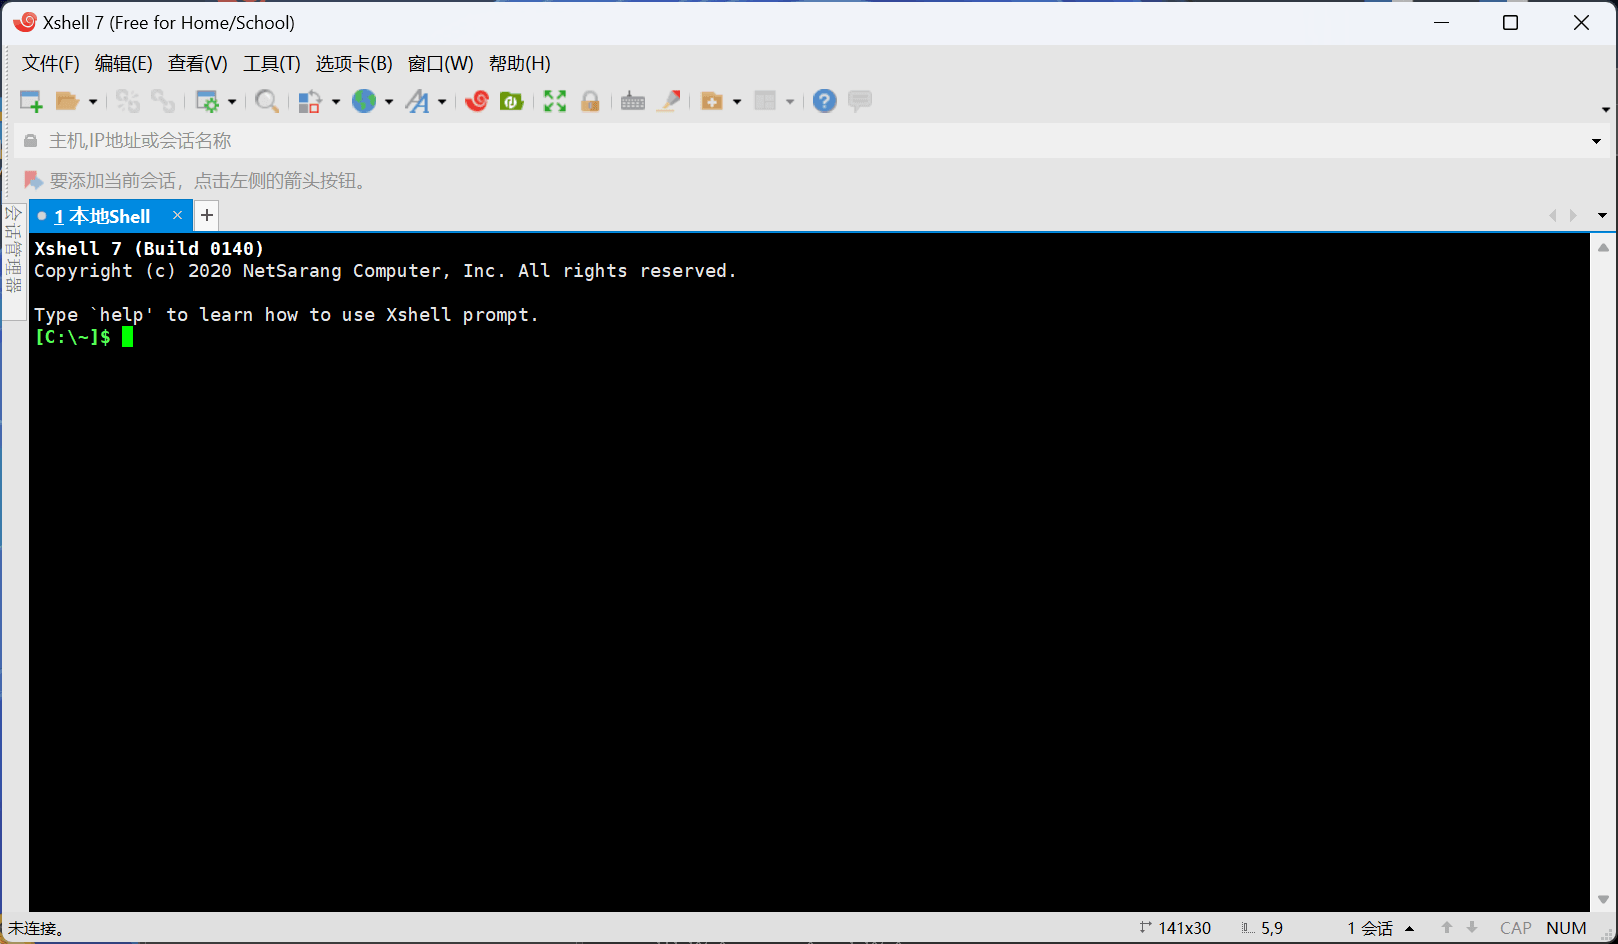The width and height of the screenshot is (1618, 944).
Task: Expand the address bar history dropdown
Action: [x=1596, y=141]
